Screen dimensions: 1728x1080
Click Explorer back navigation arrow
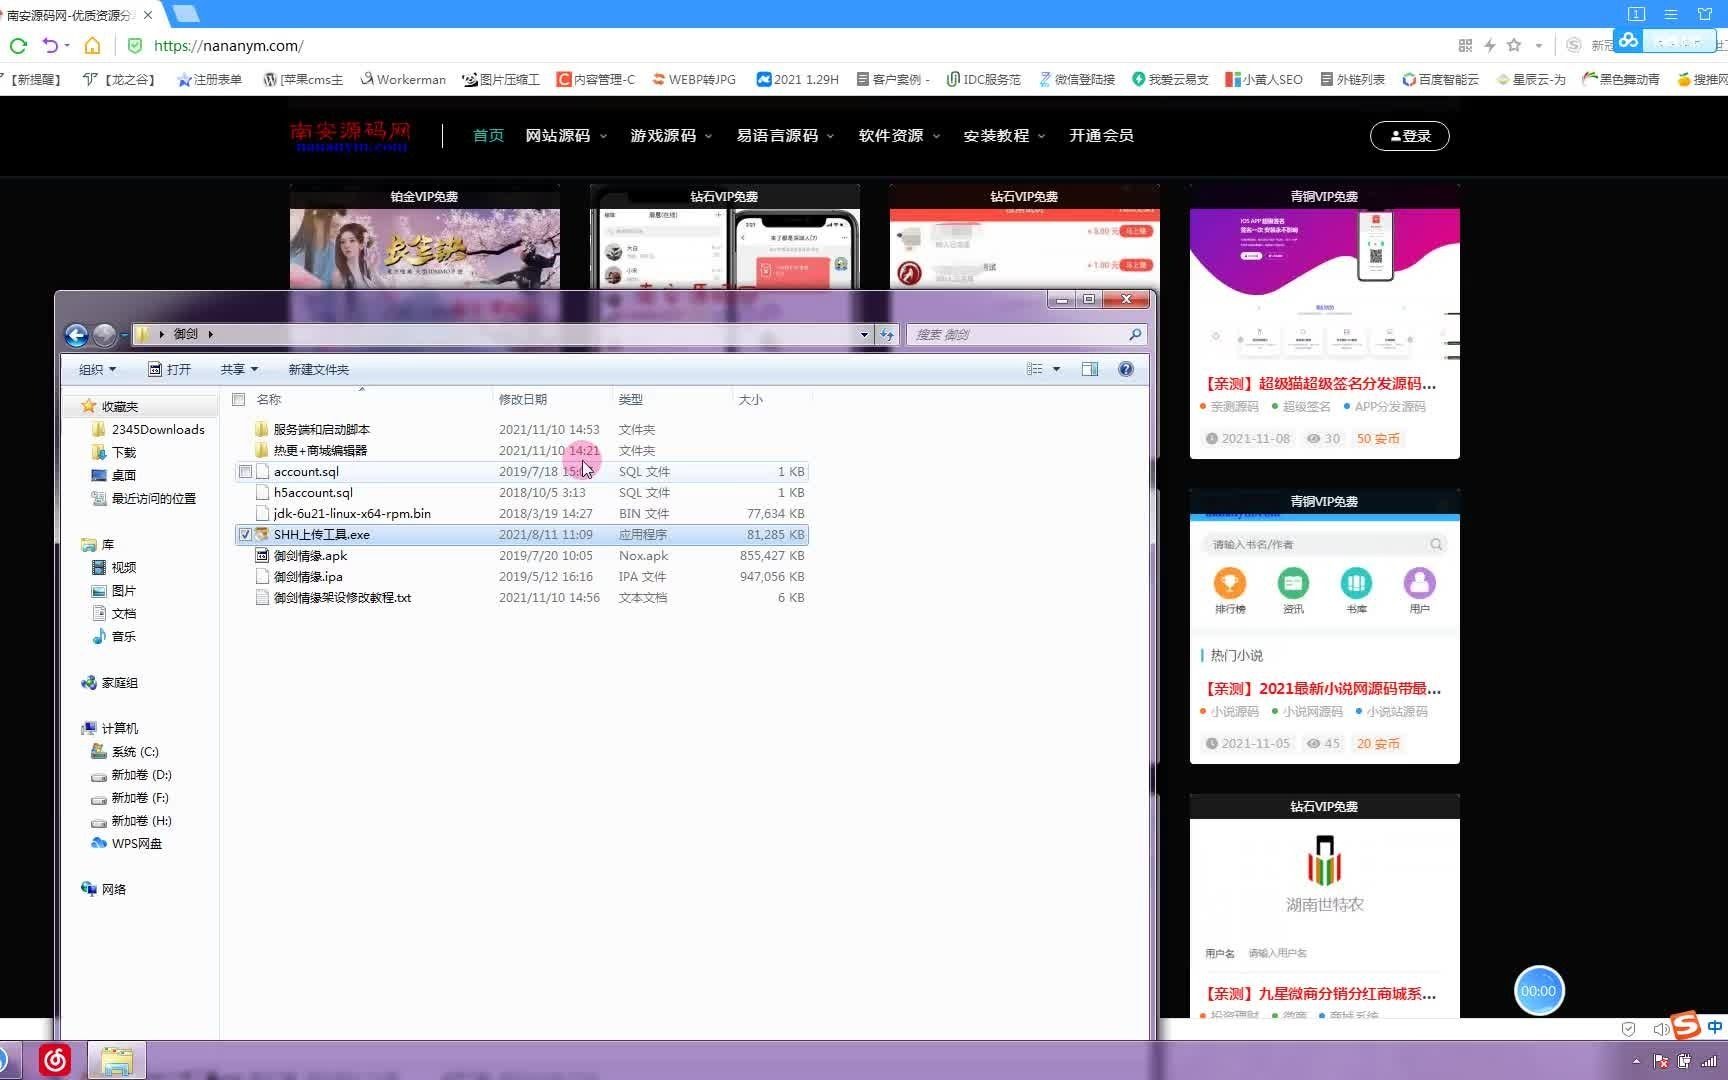[76, 334]
